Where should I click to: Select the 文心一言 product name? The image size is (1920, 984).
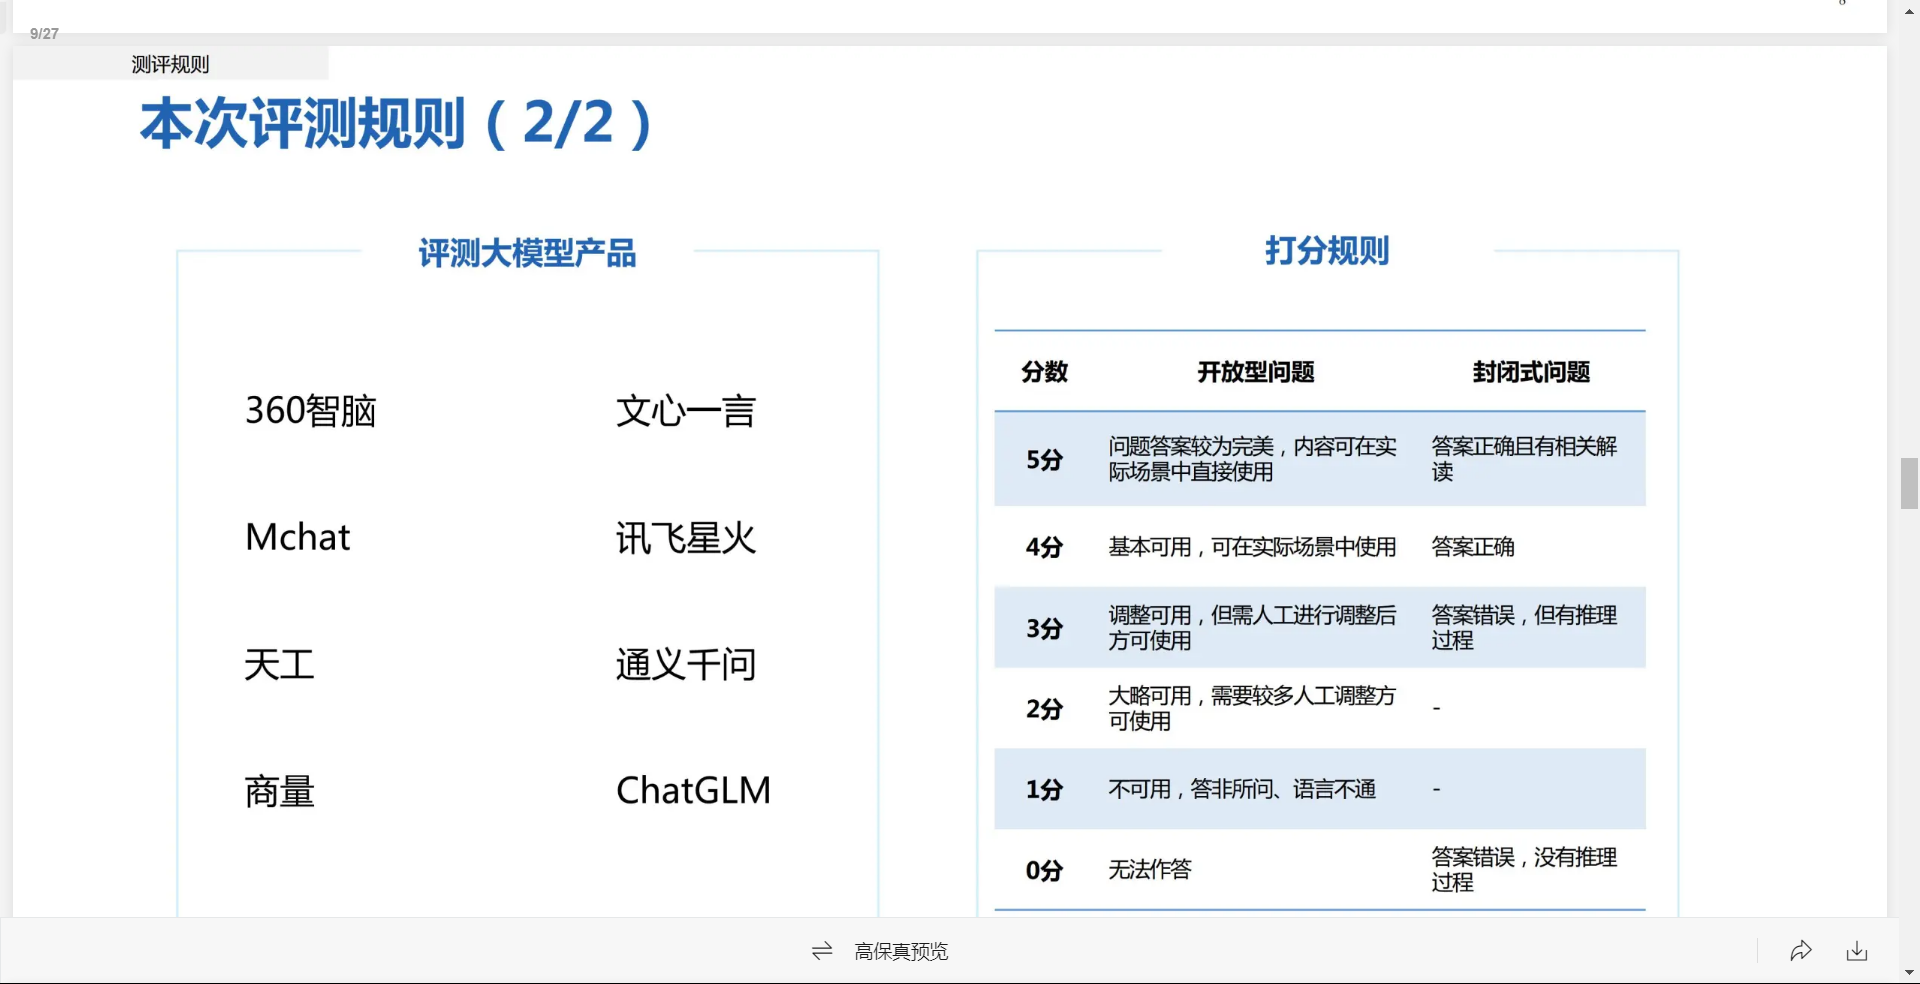[685, 411]
